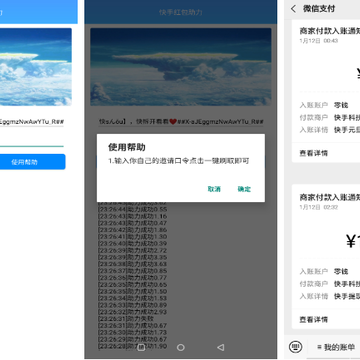This screenshot has width=360, height=360.
Task: Click log line 助力成功0.39
Action: [x=132, y=244]
